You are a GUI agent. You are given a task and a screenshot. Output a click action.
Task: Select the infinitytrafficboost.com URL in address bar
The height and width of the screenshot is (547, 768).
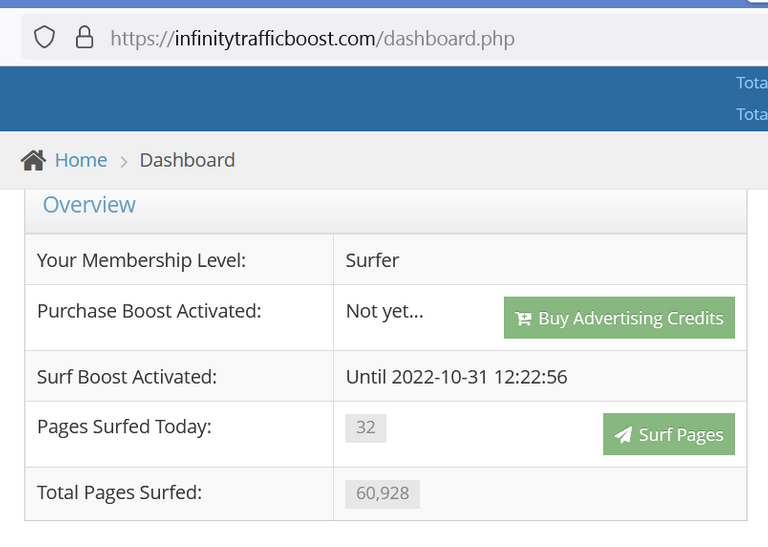312,38
